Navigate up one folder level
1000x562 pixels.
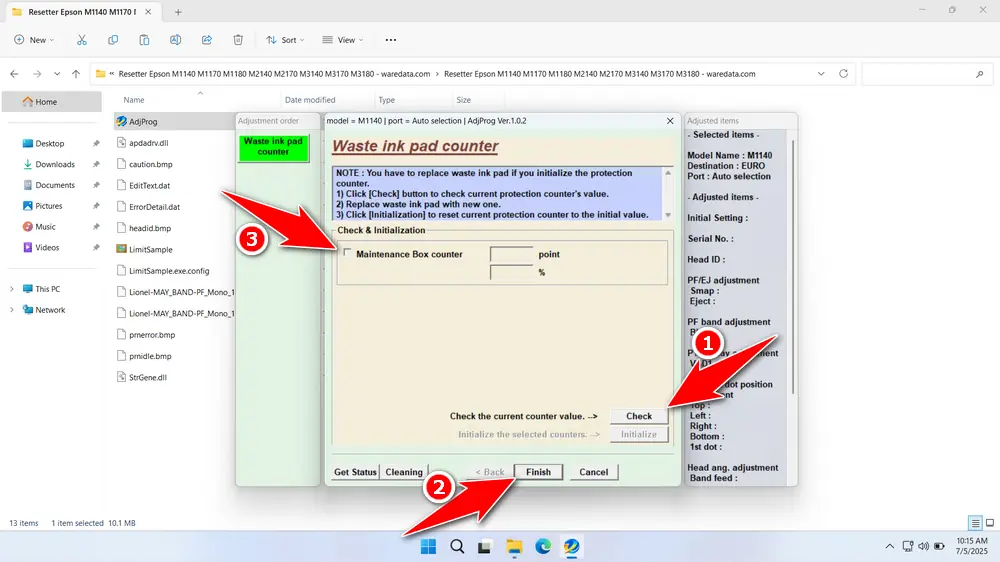point(76,74)
